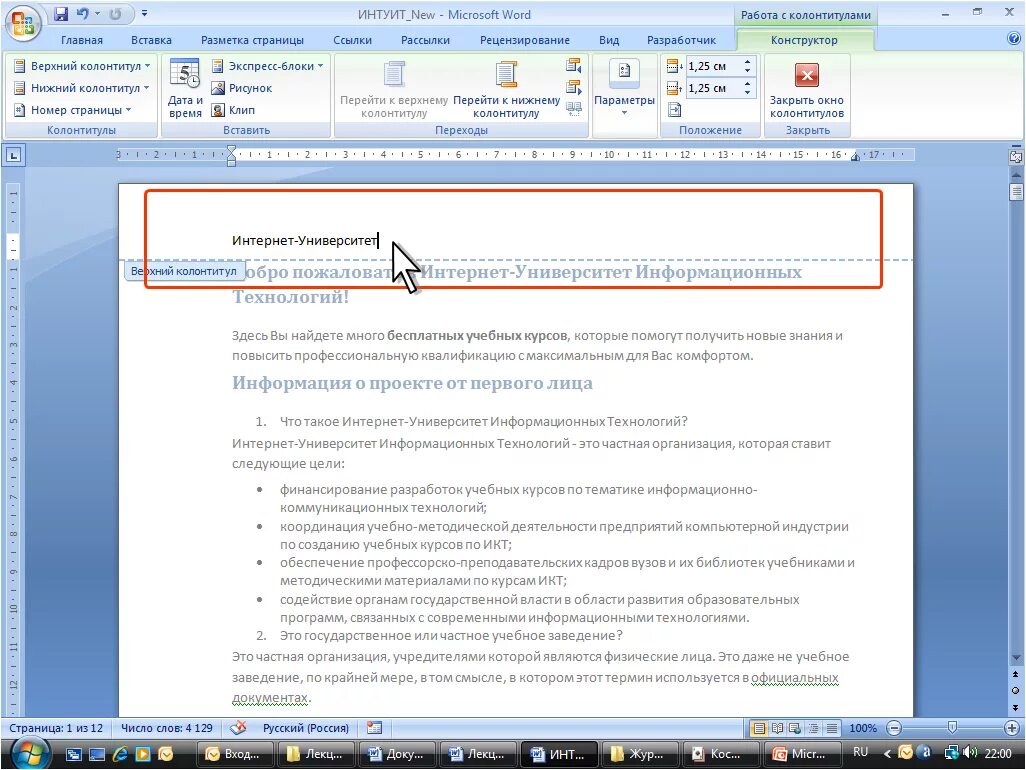
Task: Click the zoom slider handle
Action: pos(952,727)
